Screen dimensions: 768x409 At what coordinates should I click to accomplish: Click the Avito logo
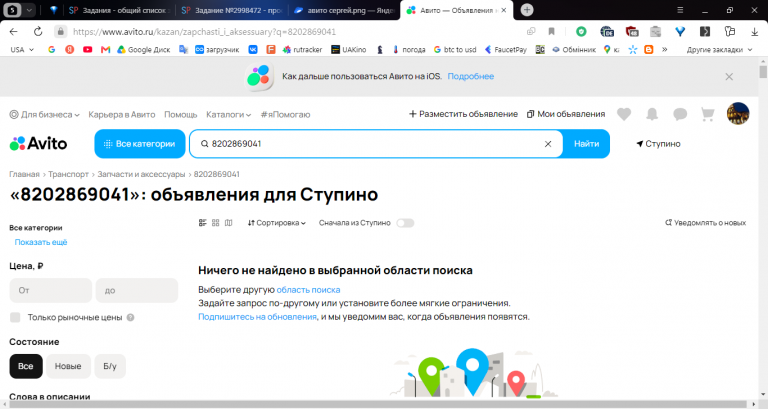38,144
